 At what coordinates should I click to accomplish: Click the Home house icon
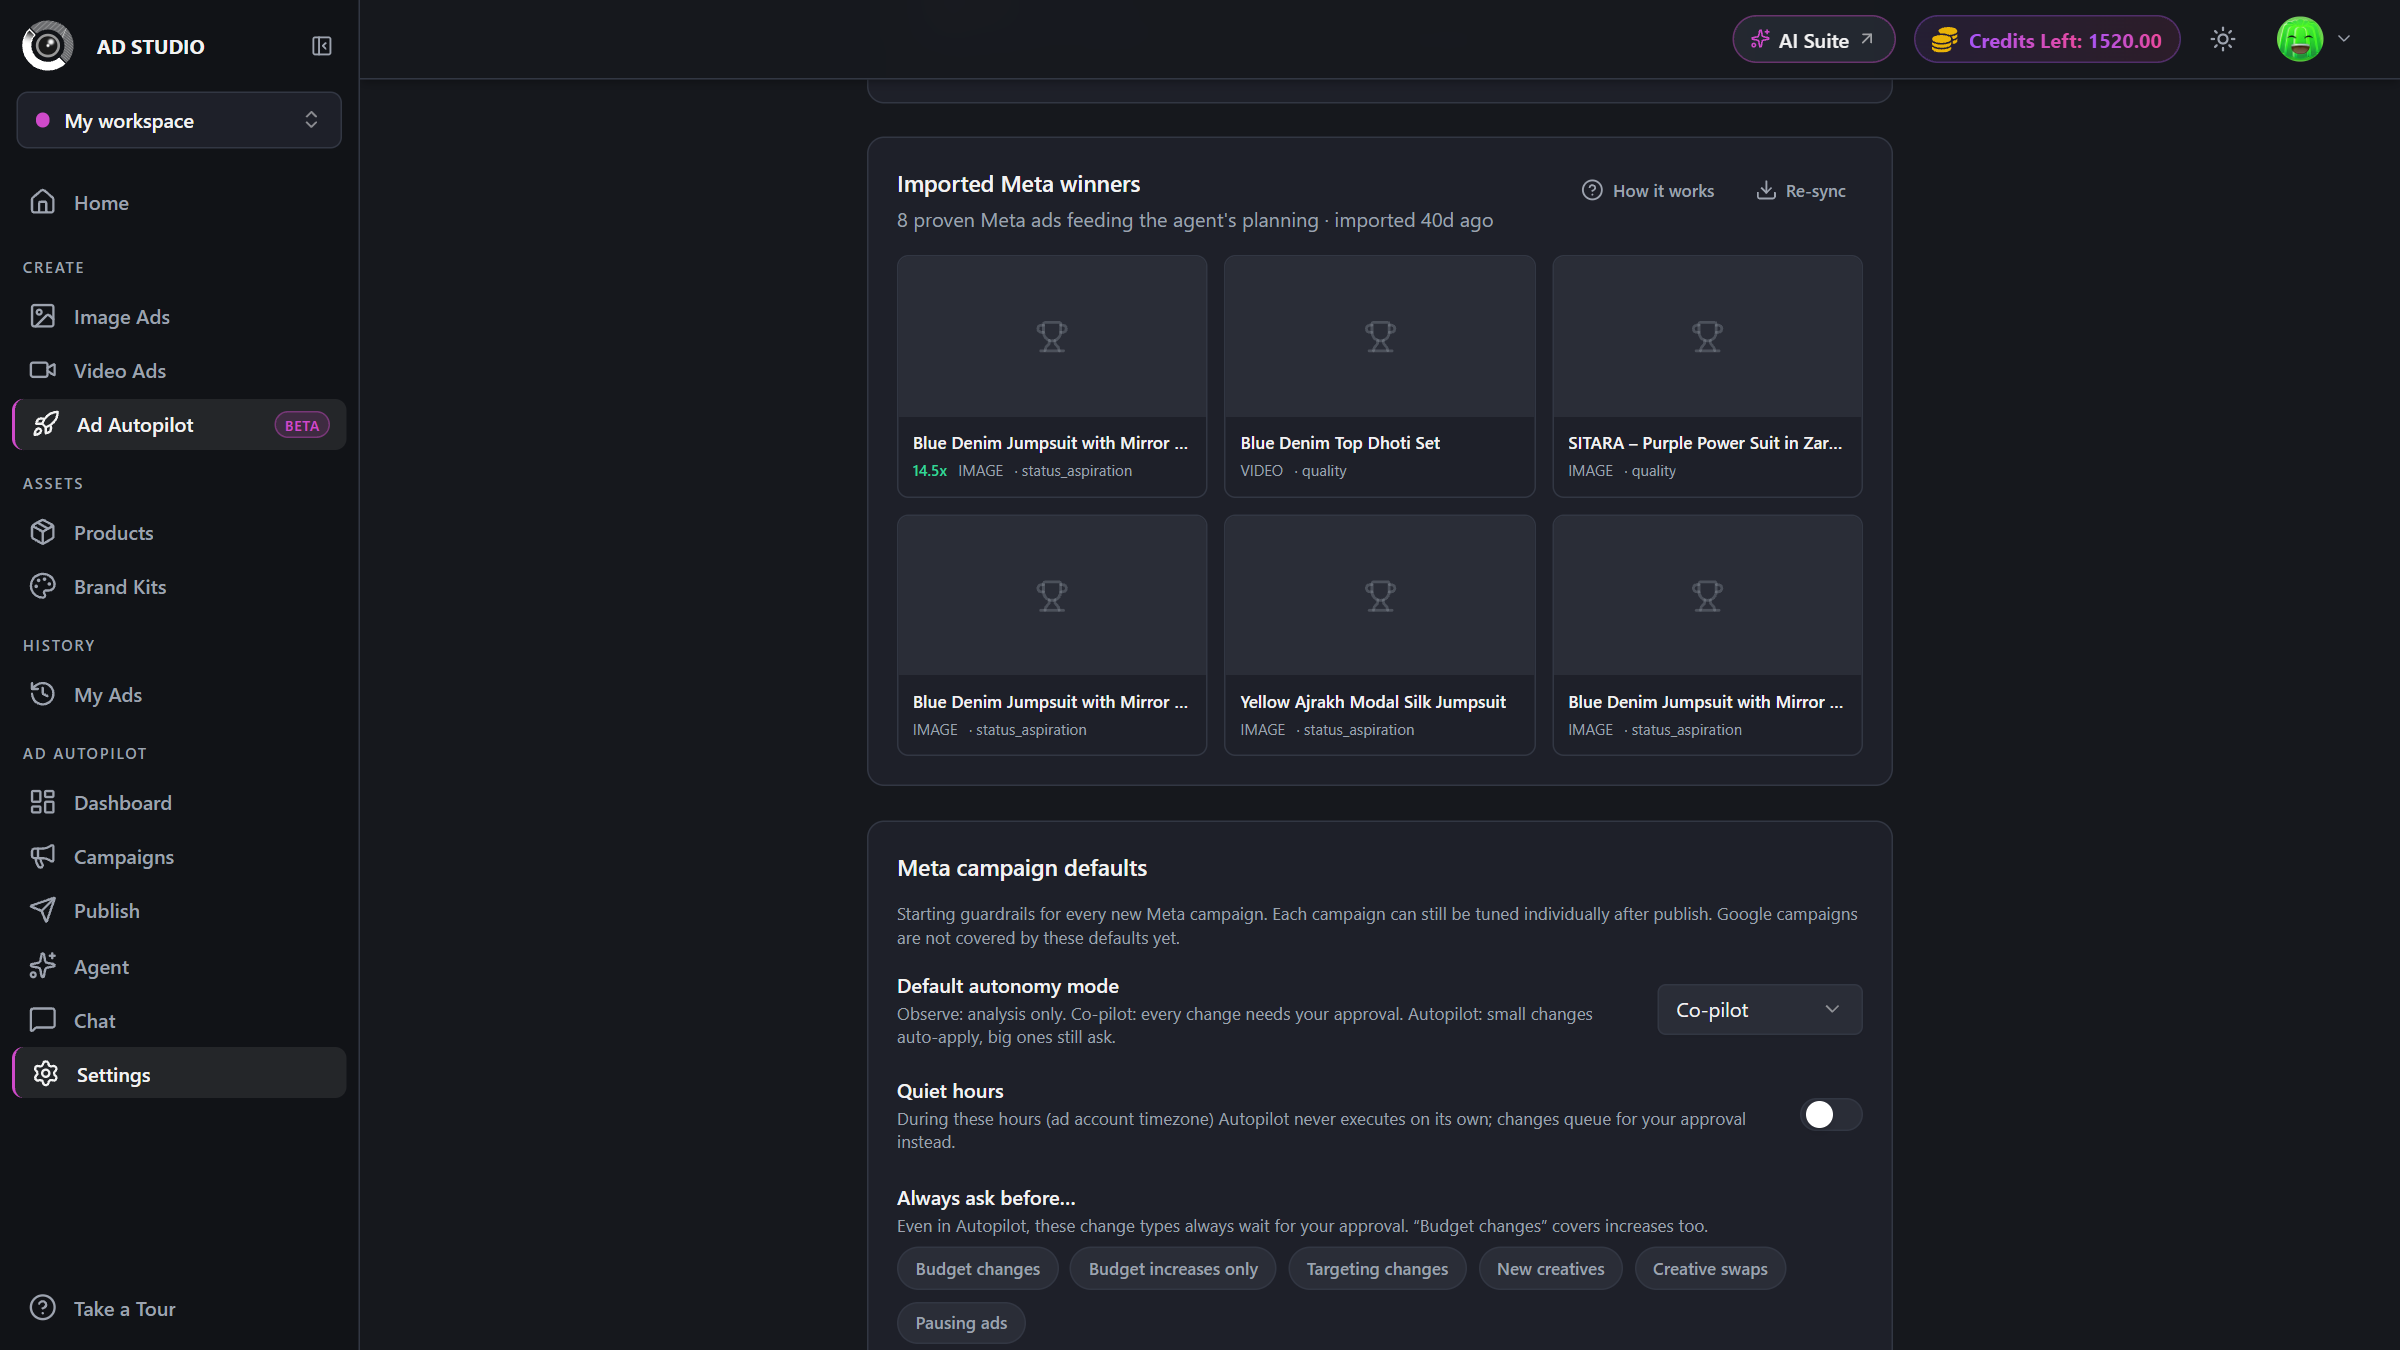[42, 202]
